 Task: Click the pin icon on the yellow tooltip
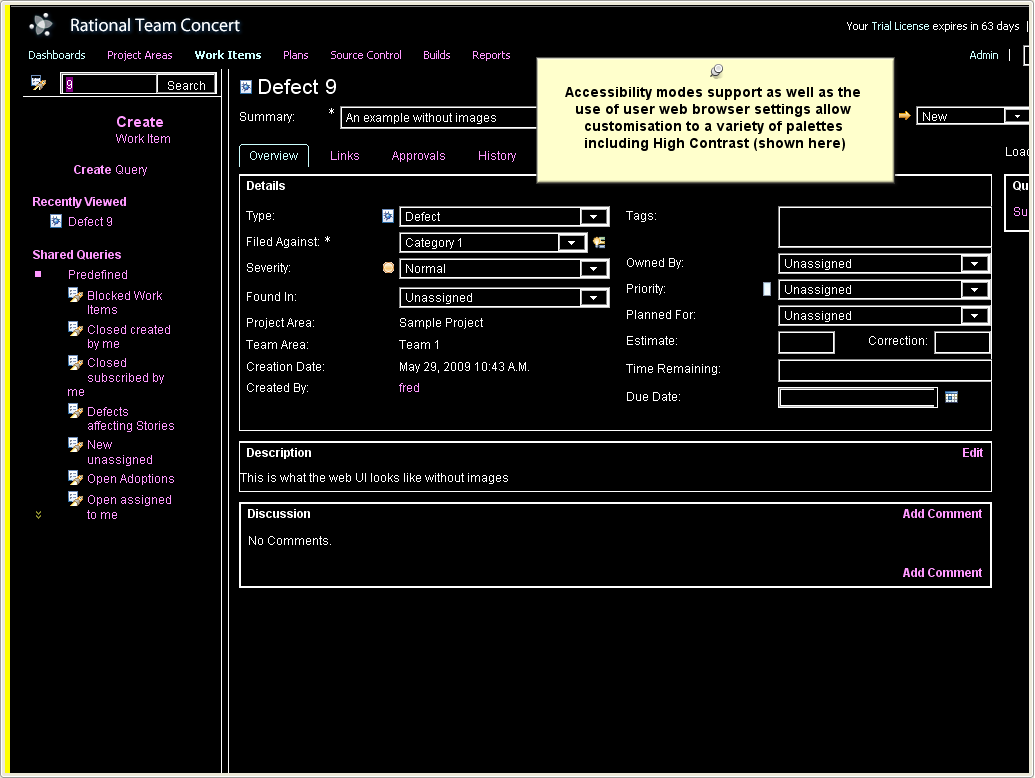coord(716,70)
